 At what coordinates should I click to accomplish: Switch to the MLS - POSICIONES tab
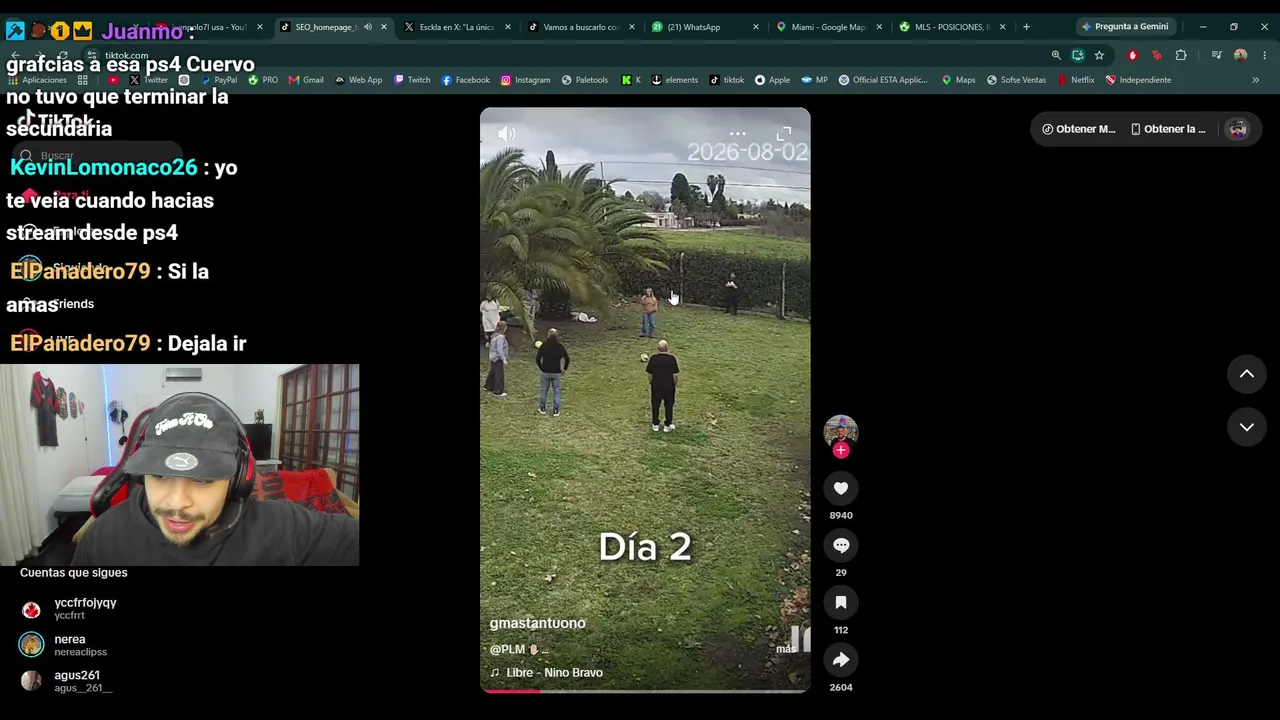coord(951,27)
